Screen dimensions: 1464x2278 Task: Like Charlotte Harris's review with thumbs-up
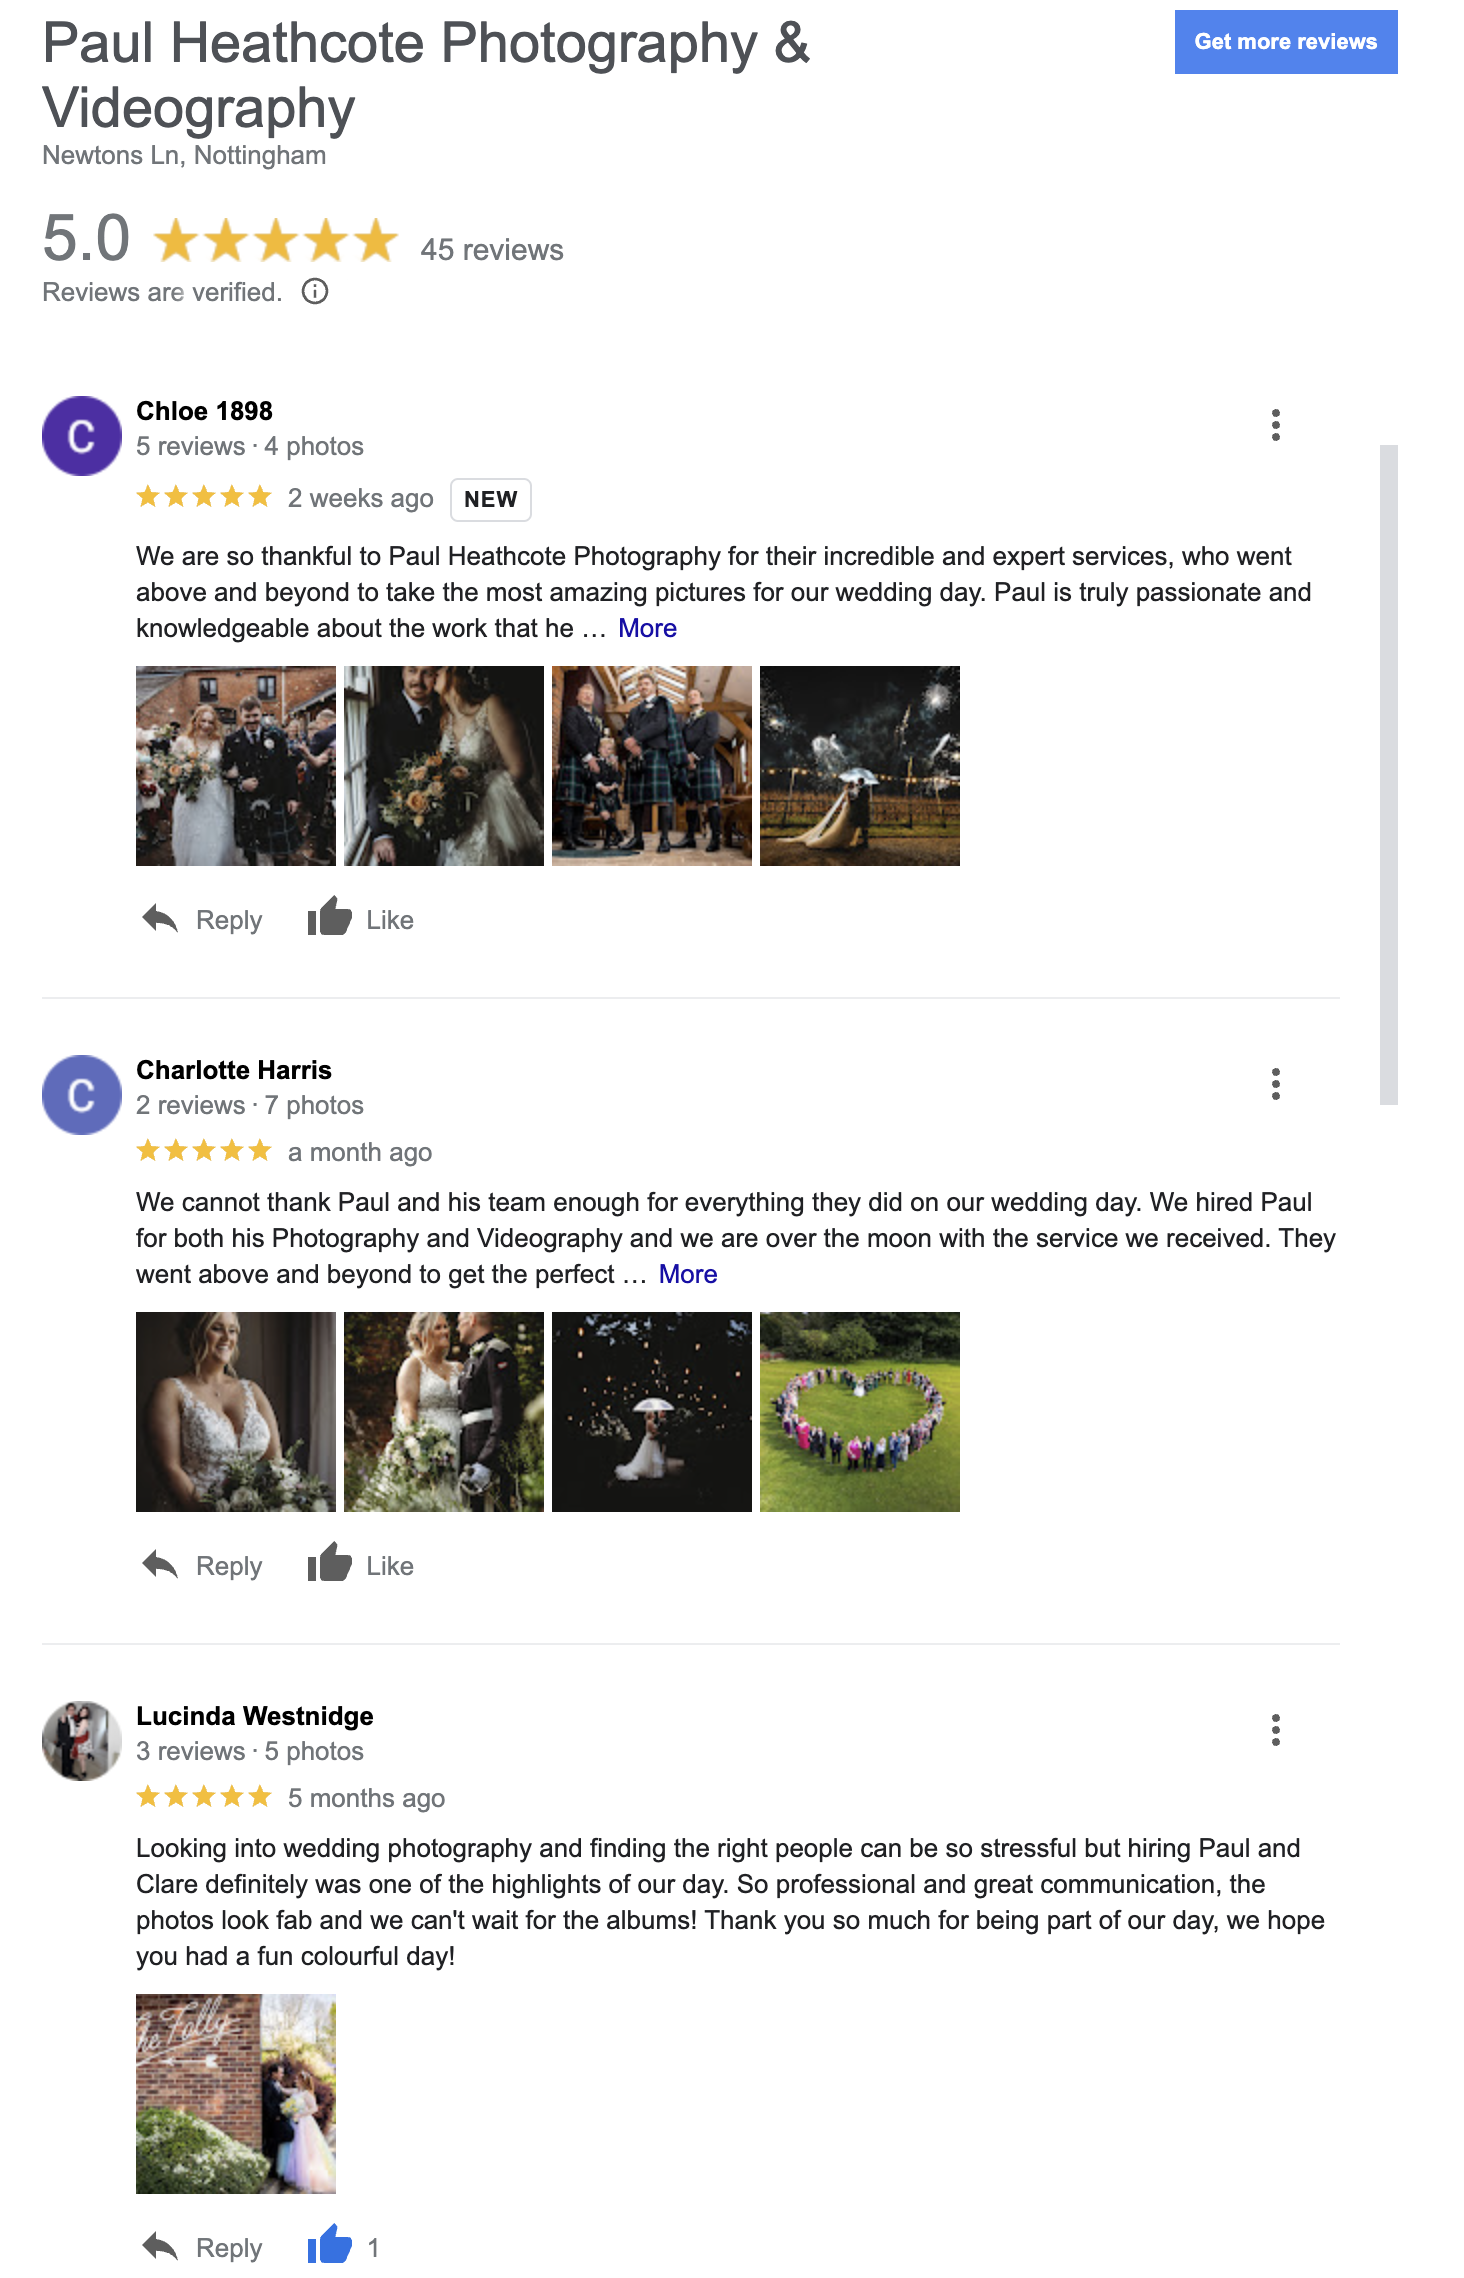coord(329,1562)
